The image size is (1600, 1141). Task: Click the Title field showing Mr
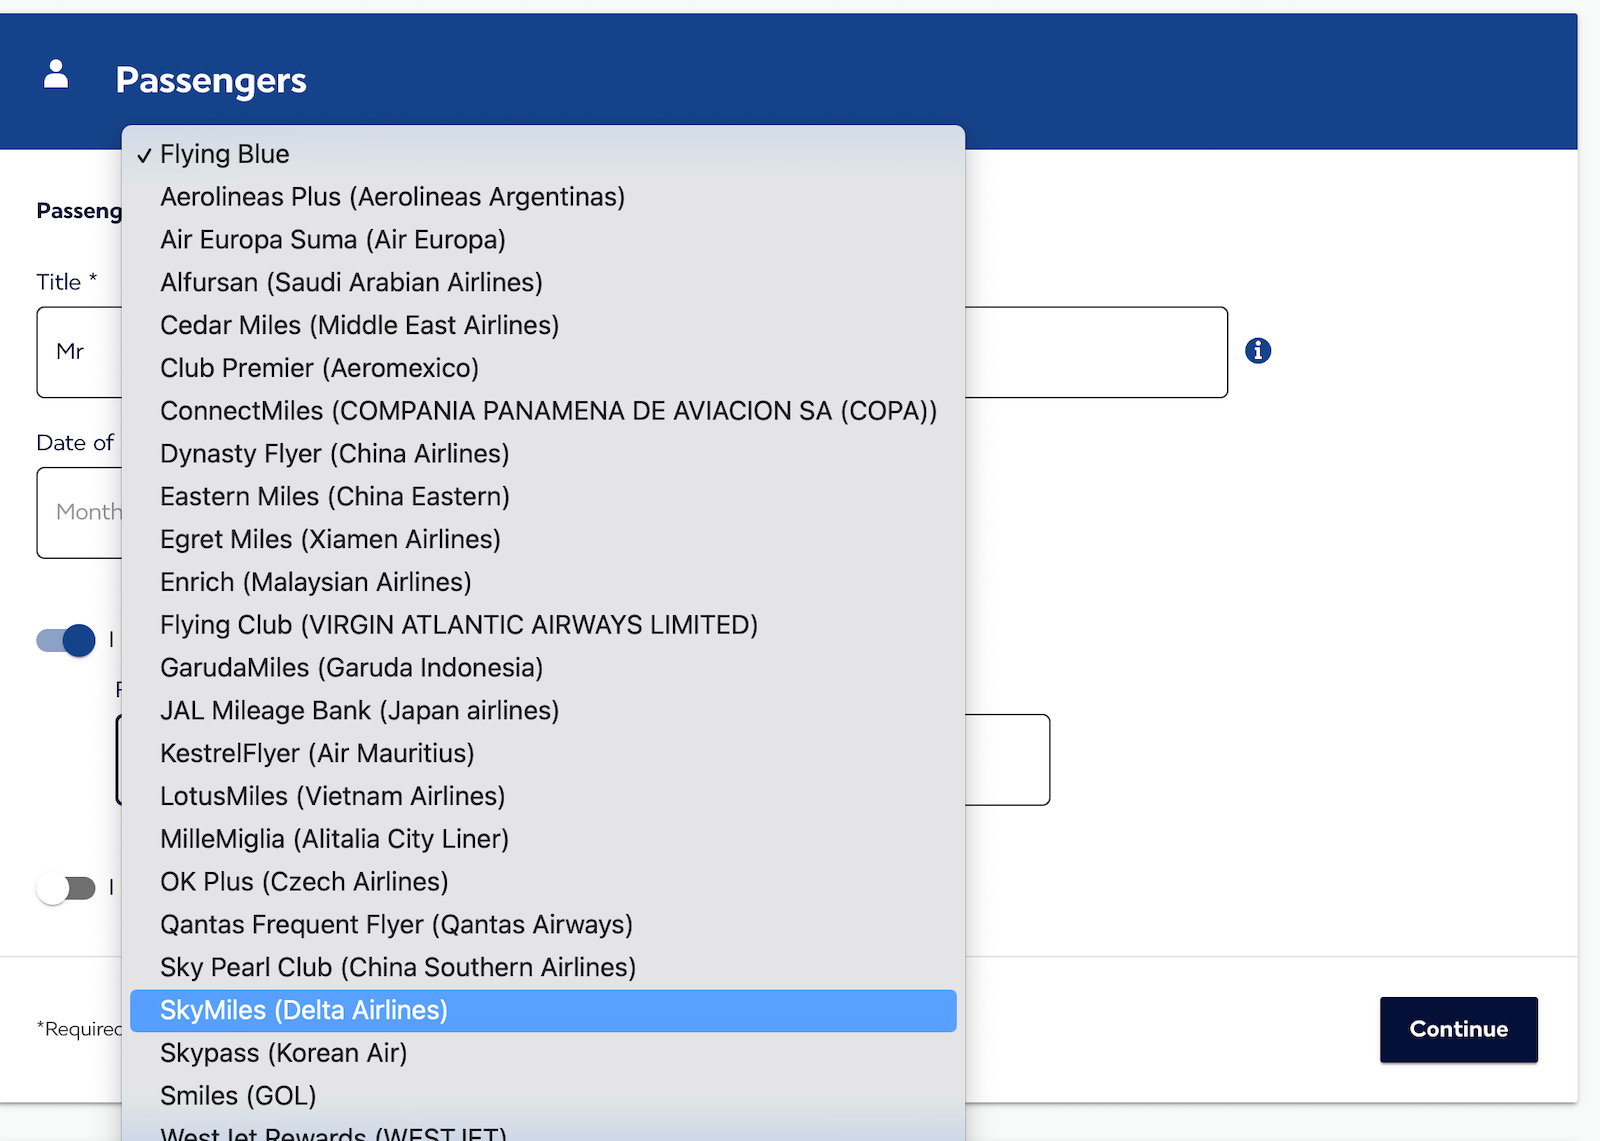[x=79, y=352]
